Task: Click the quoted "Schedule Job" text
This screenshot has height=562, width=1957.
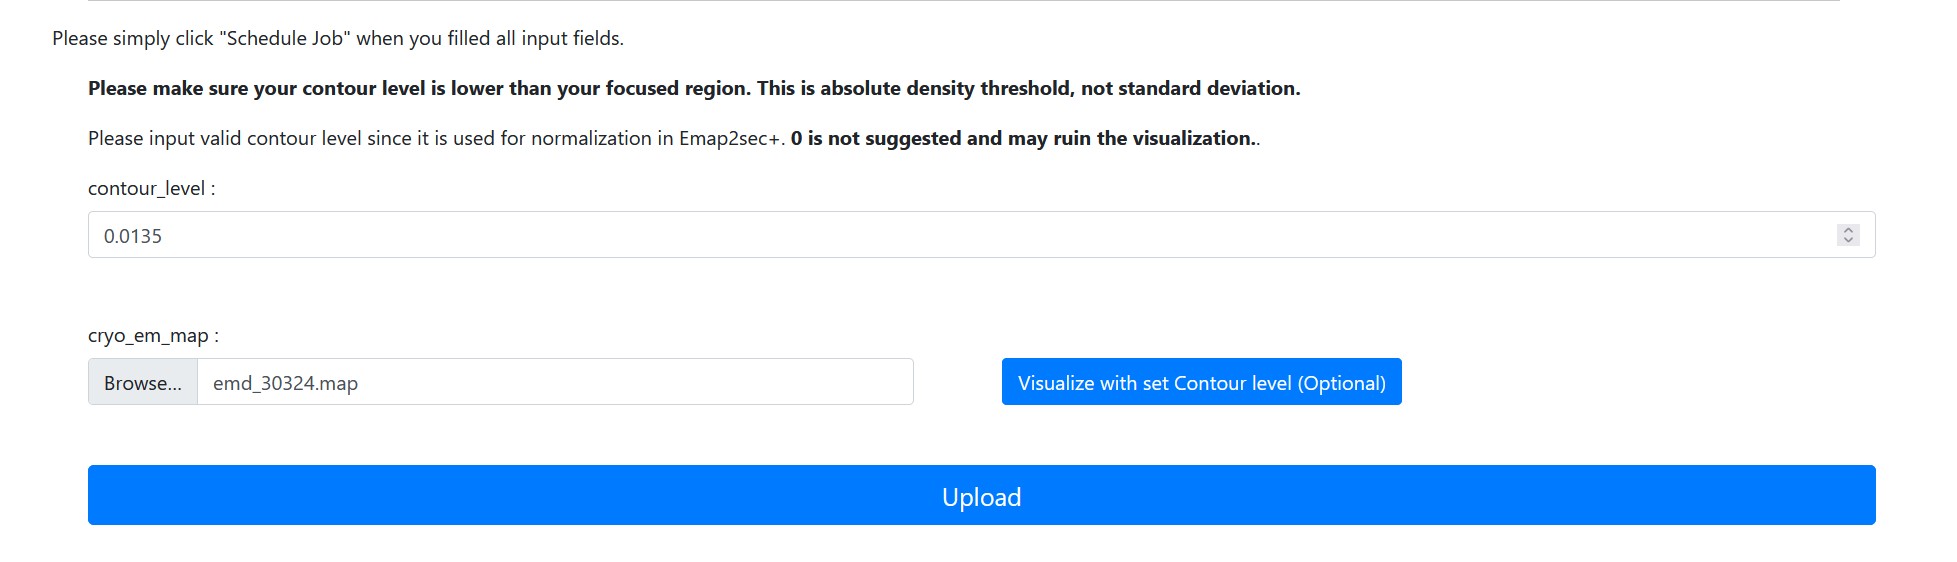Action: point(284,38)
